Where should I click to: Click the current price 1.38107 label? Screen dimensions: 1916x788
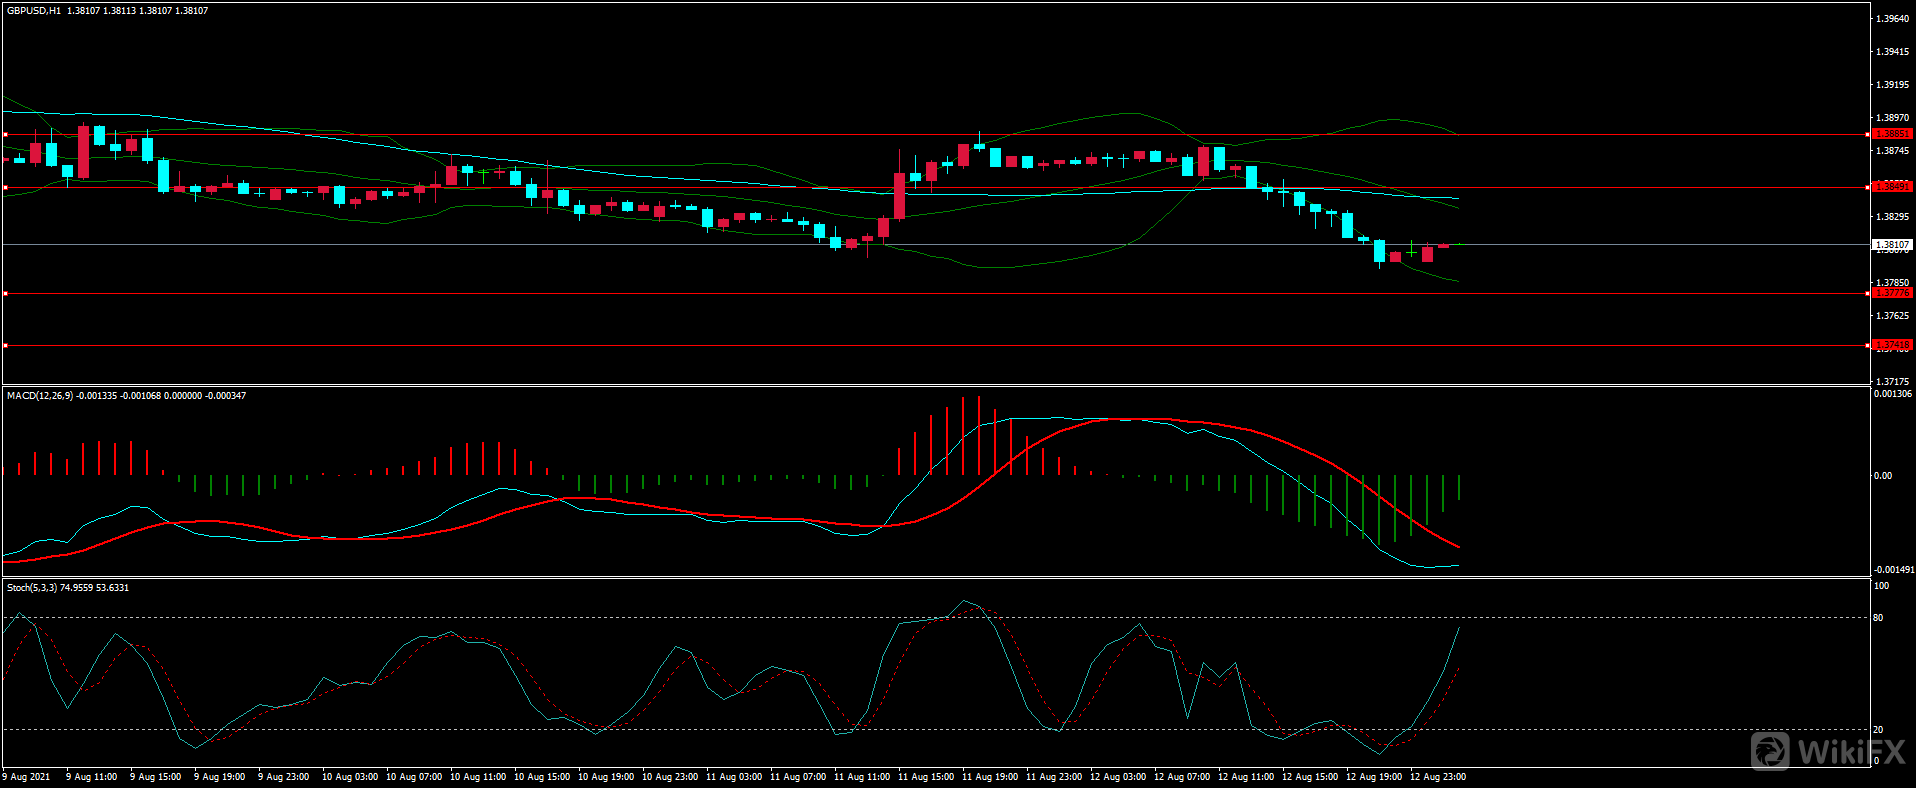1891,244
